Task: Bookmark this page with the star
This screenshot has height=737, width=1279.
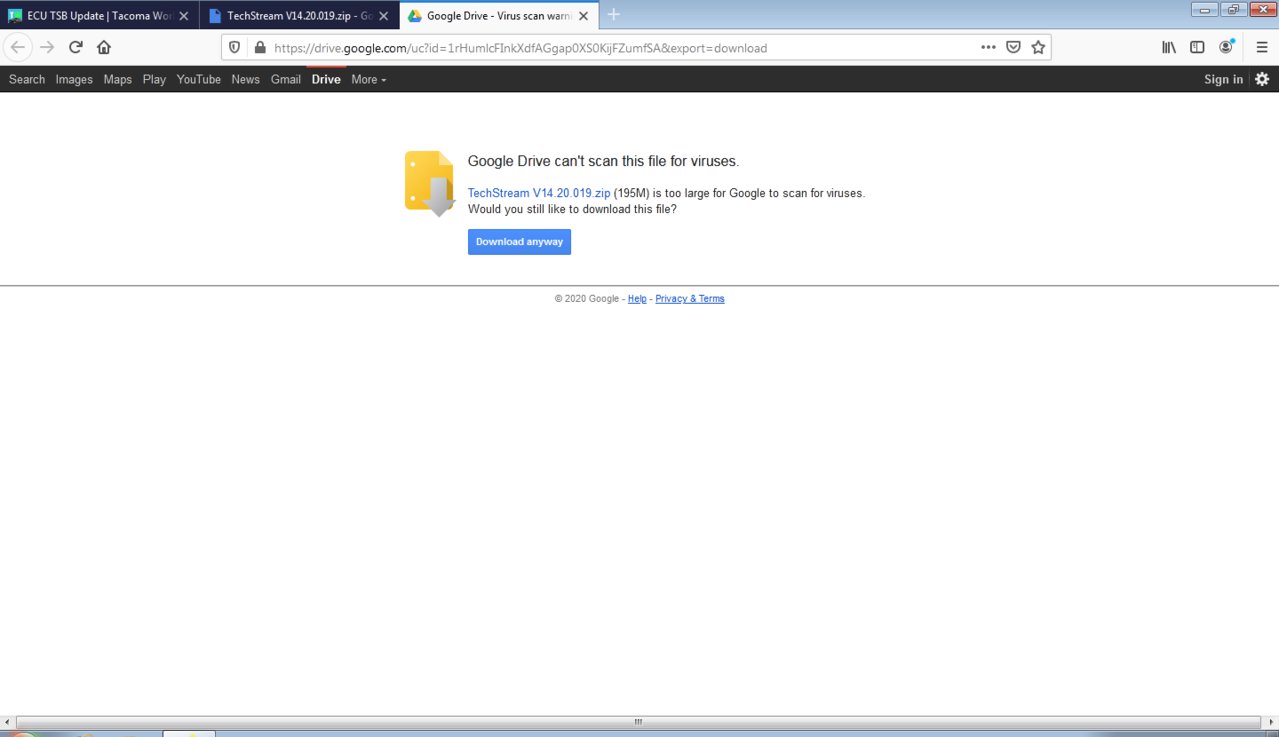Action: (x=1038, y=47)
